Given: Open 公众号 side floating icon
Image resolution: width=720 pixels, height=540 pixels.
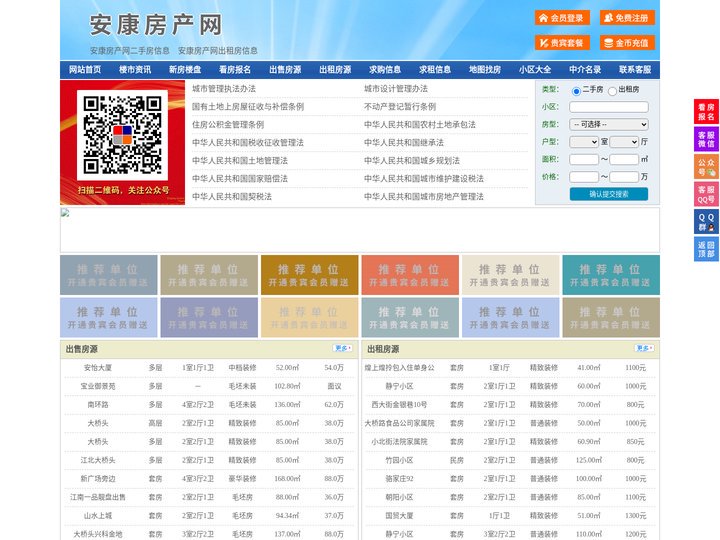Looking at the screenshot, I should point(706,167).
